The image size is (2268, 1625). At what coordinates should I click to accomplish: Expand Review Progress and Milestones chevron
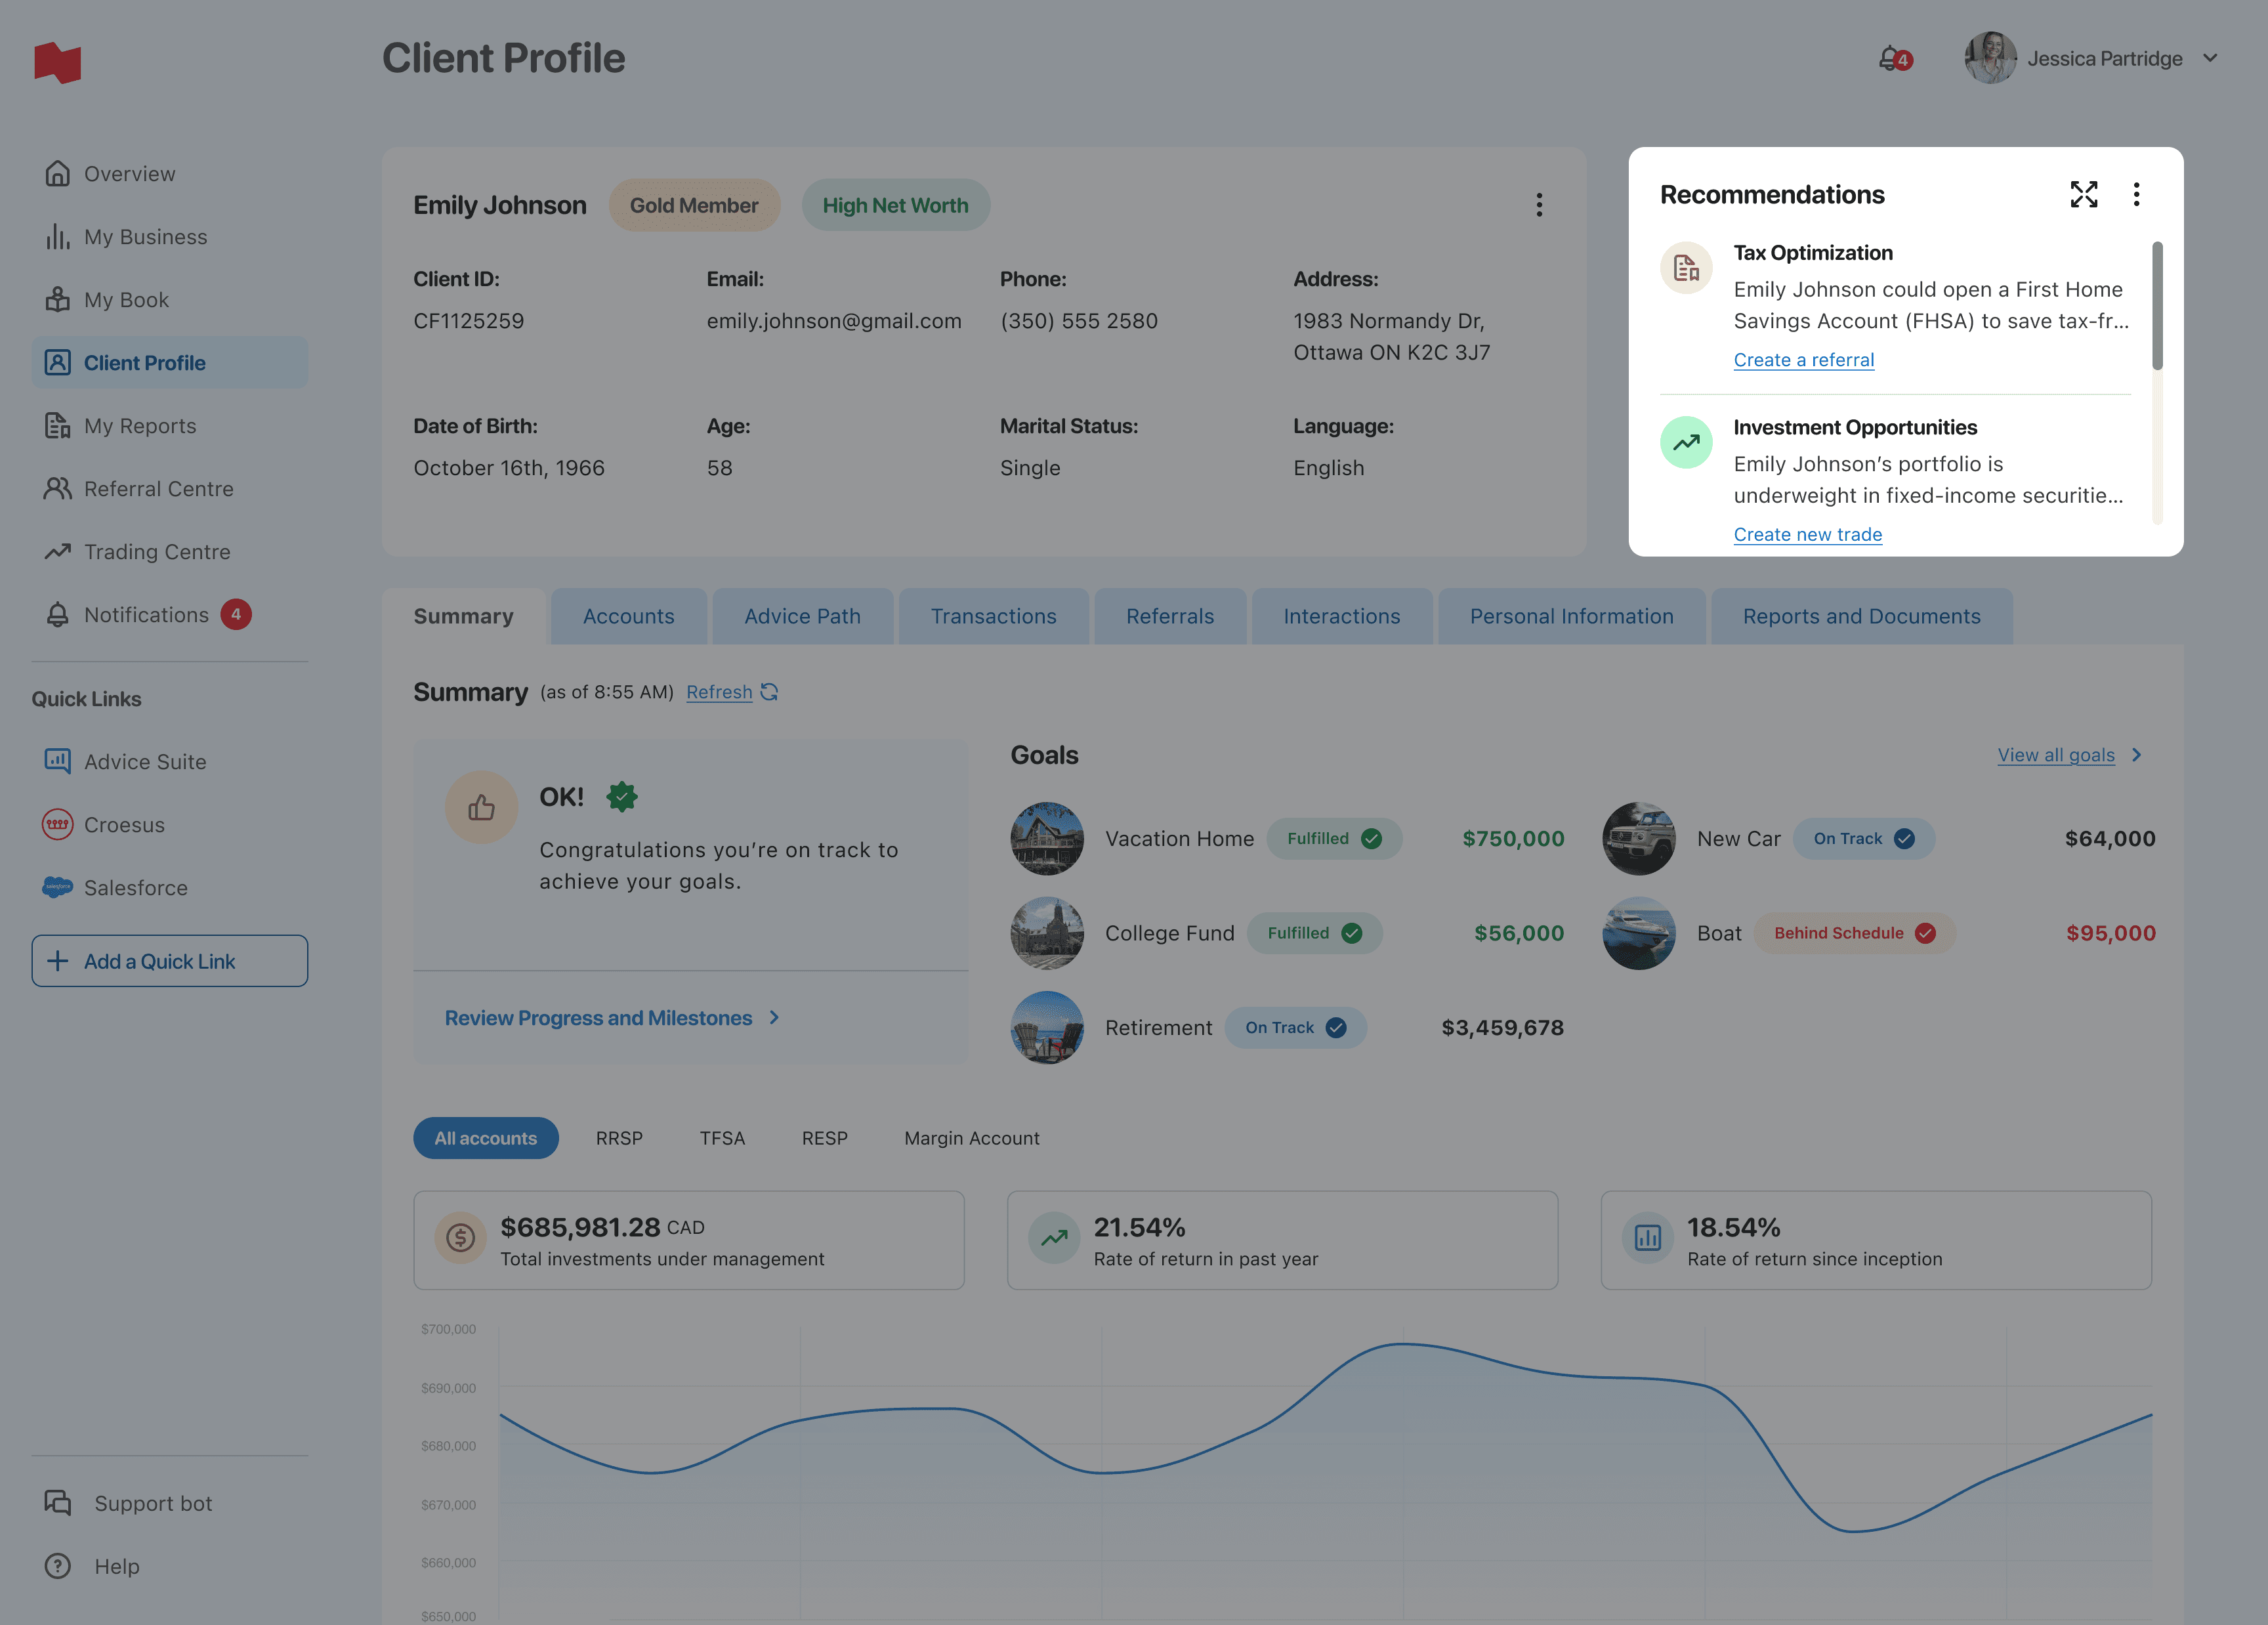coord(774,1018)
